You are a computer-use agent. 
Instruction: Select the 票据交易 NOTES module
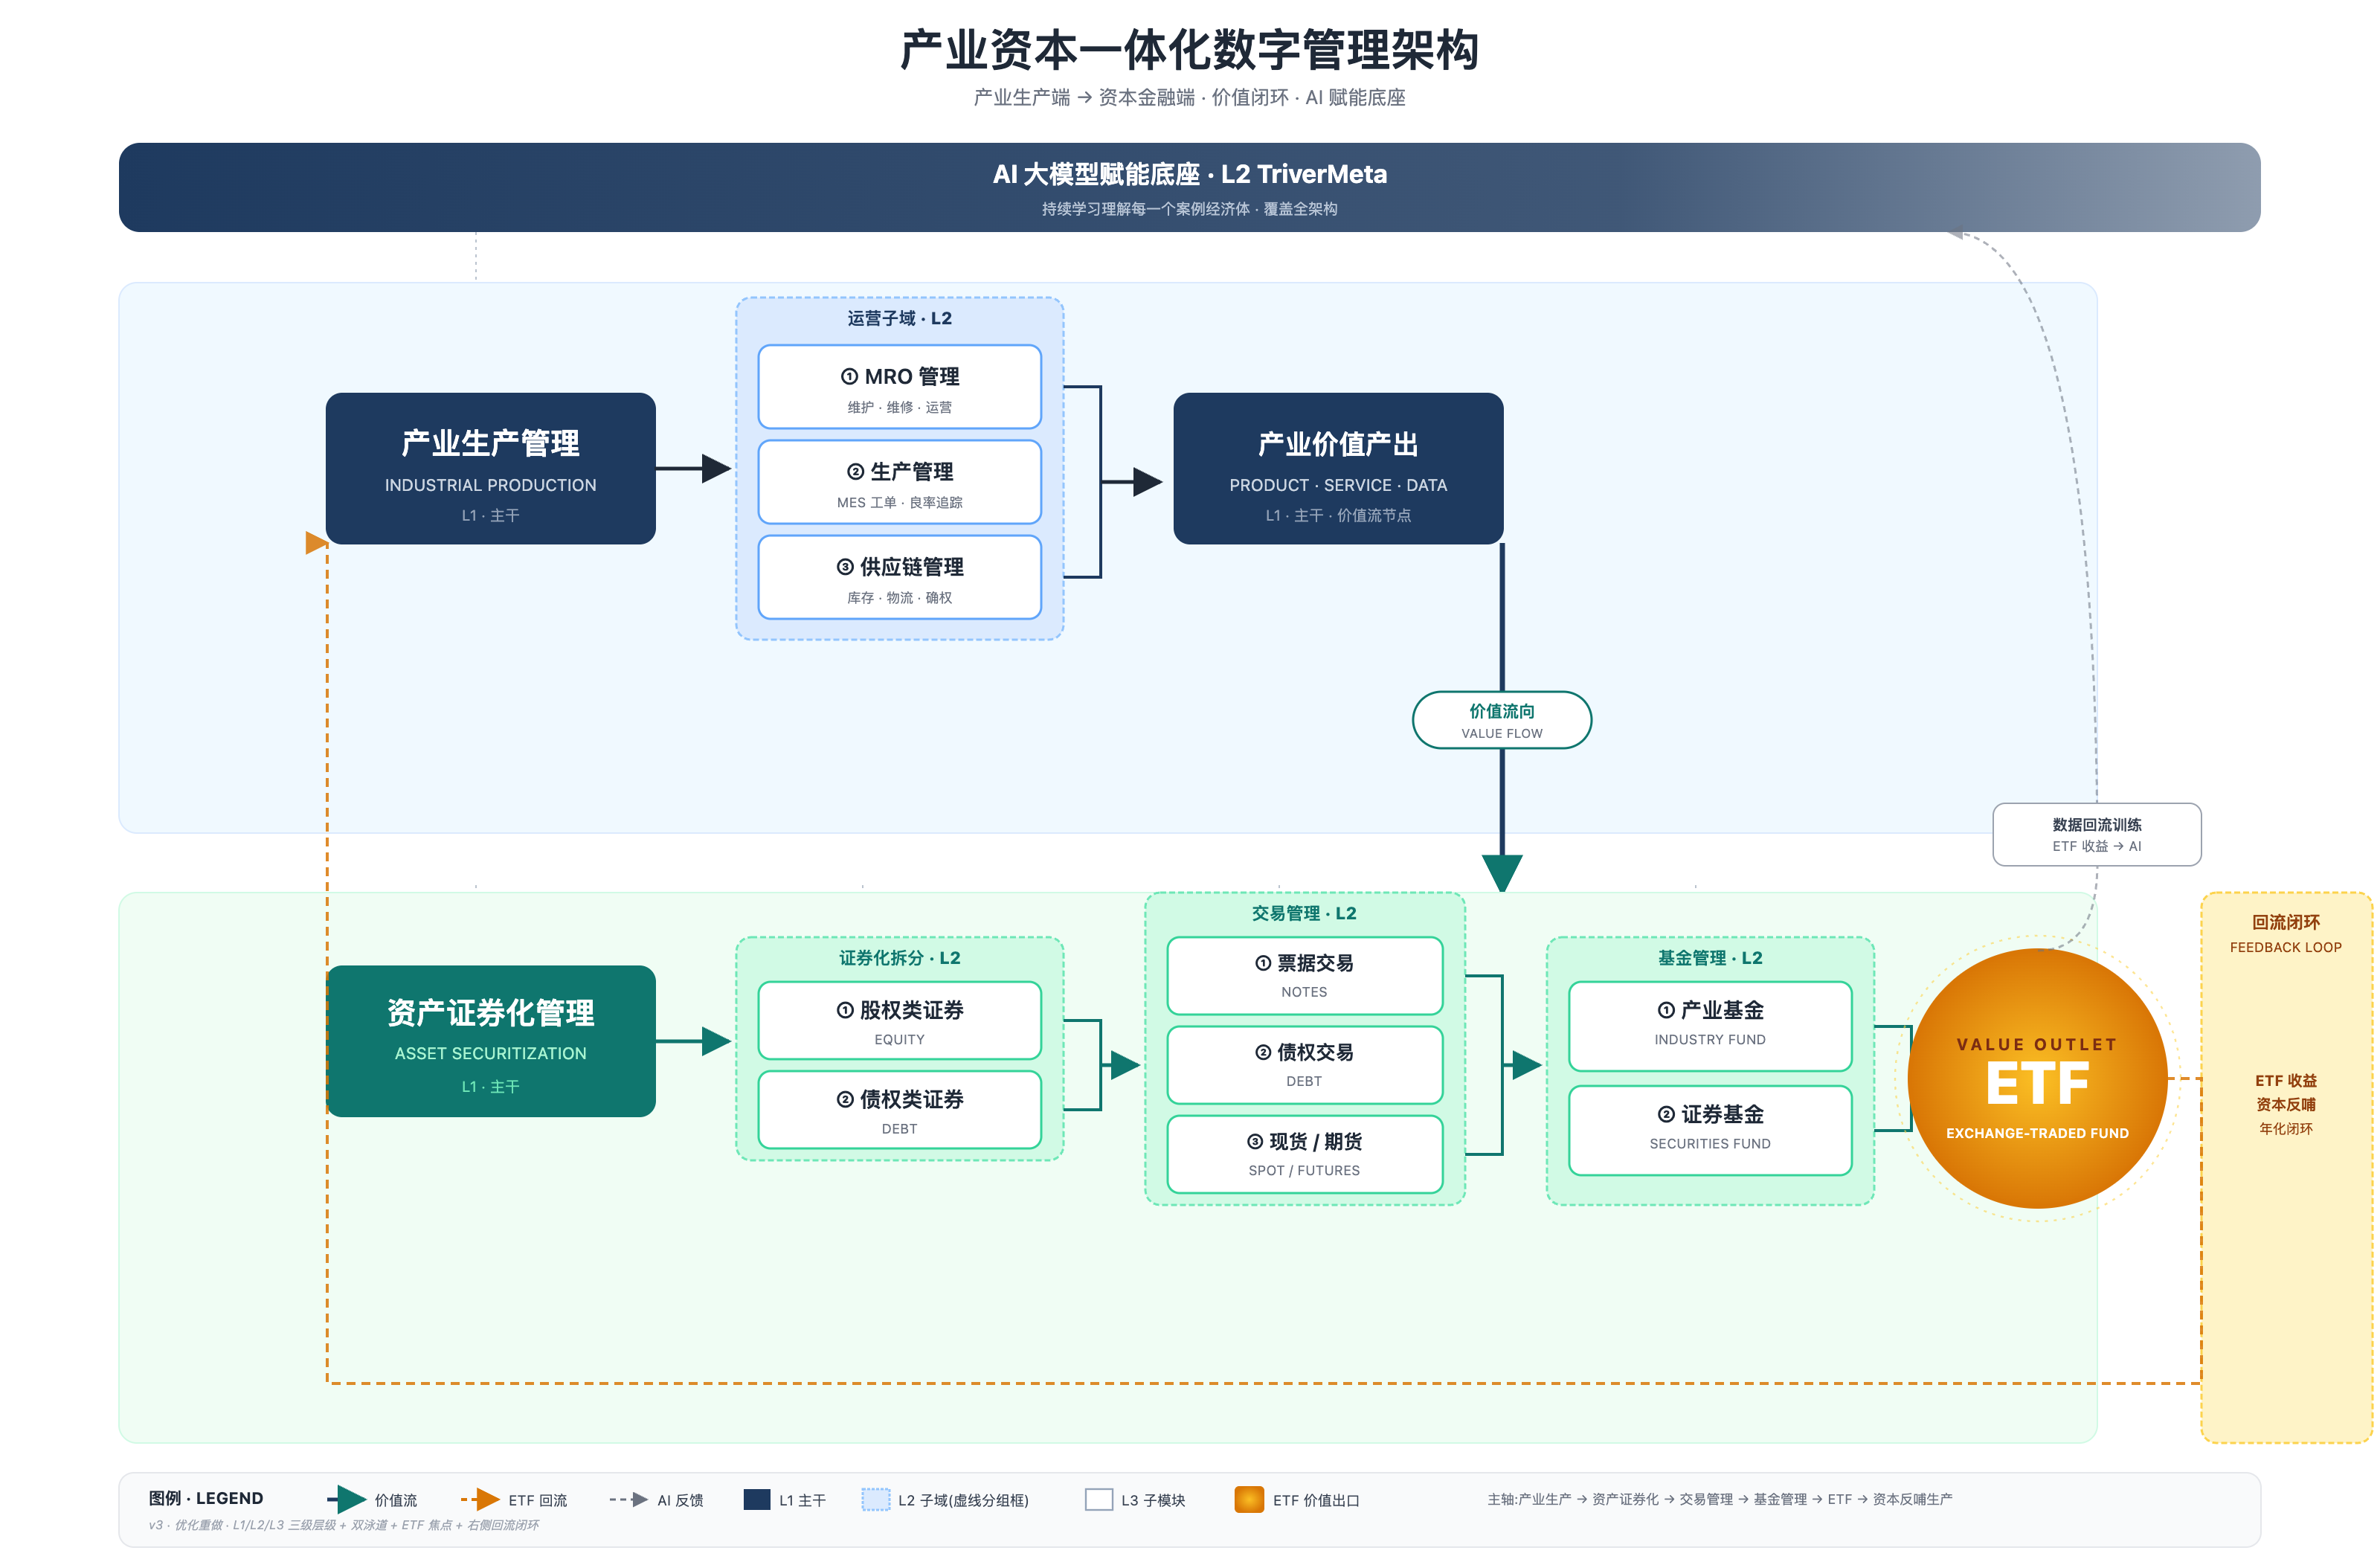click(1304, 975)
